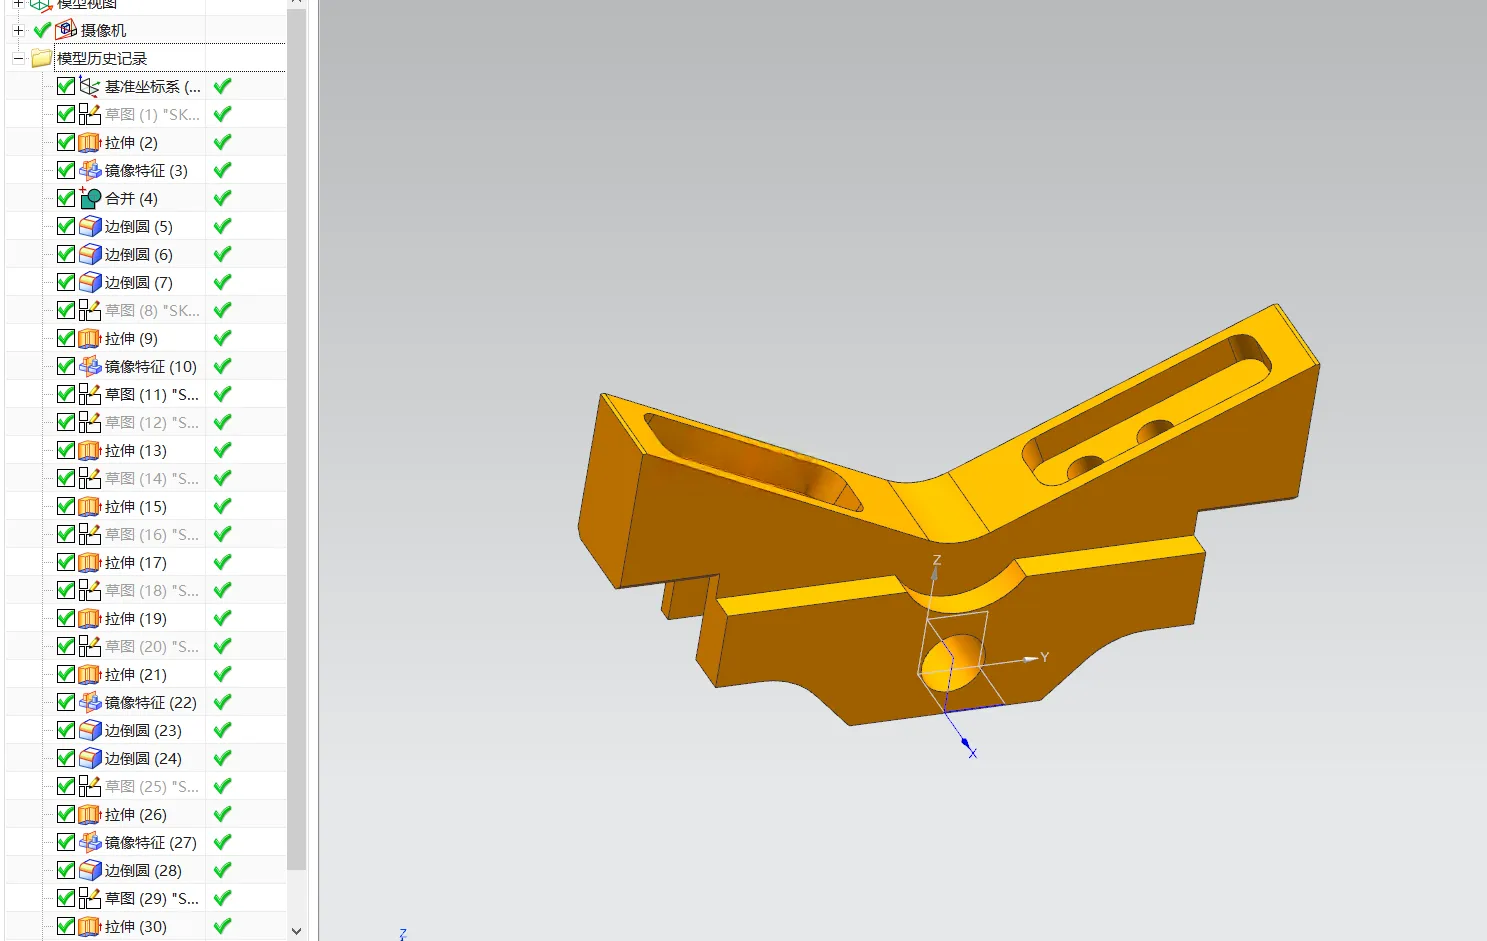This screenshot has height=941, width=1487.
Task: Click the sketch icon beside 草图 (25)
Action: (90, 787)
